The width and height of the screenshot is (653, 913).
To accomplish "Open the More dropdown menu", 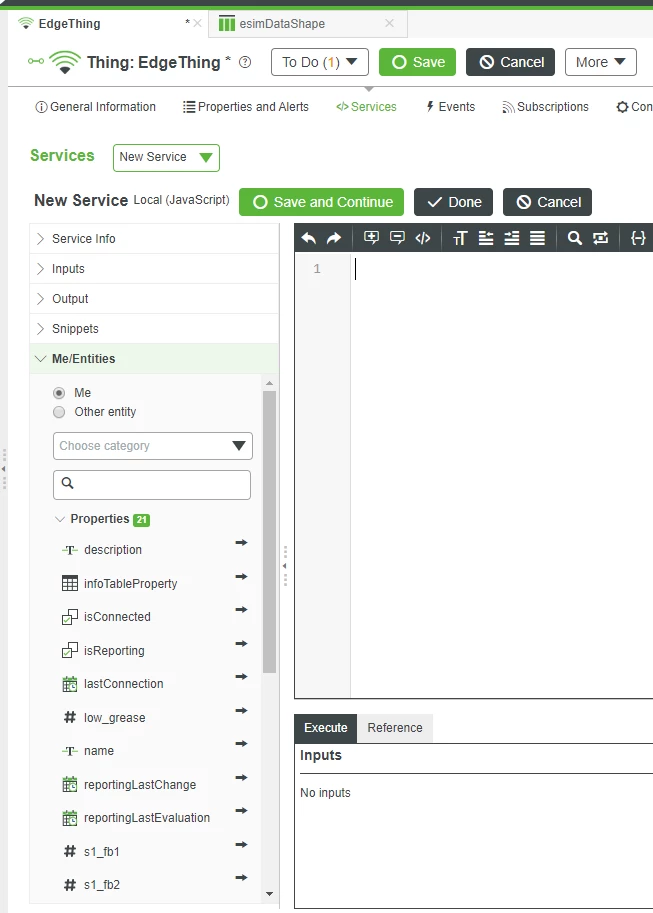I will 601,62.
